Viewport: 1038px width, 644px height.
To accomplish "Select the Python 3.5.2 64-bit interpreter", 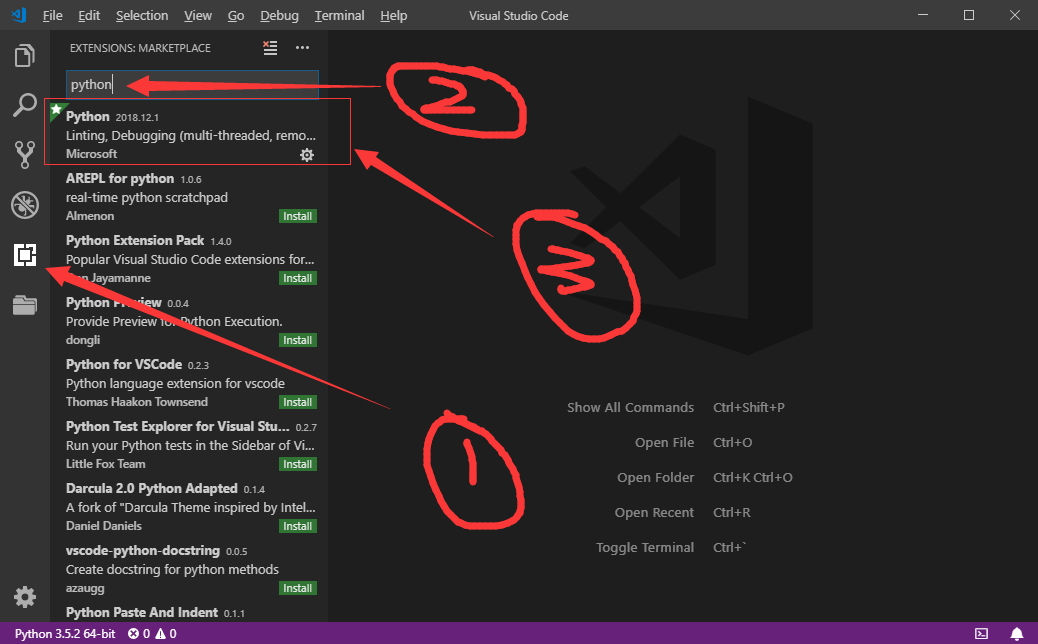I will [65, 634].
